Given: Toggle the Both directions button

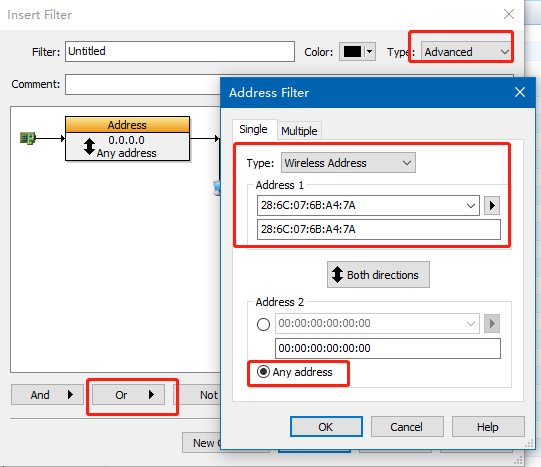Looking at the screenshot, I should coord(378,275).
